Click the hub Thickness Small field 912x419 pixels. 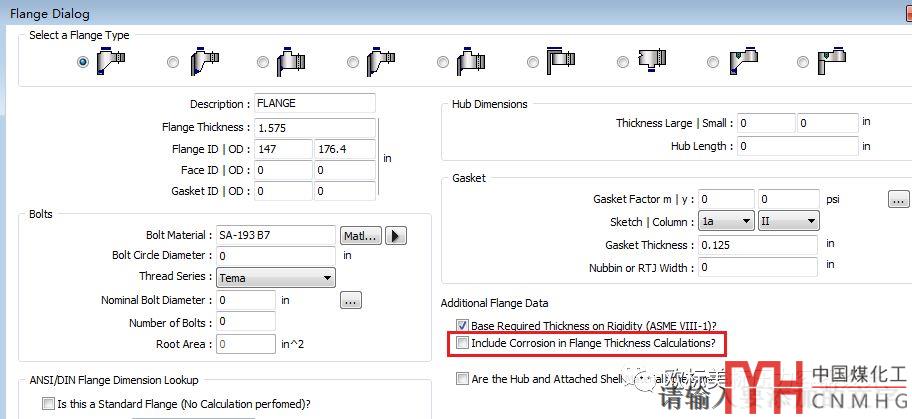(x=828, y=123)
